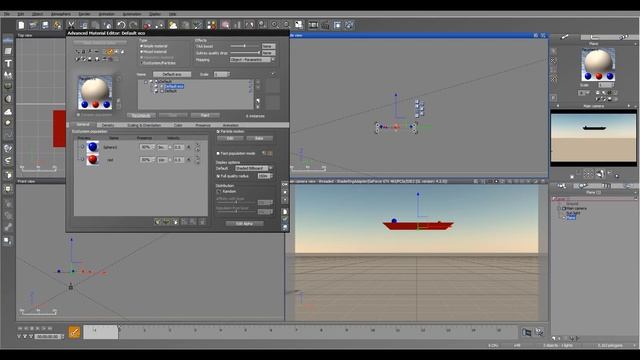The height and width of the screenshot is (360, 640).
Task: Open the Object menu
Action: point(37,14)
